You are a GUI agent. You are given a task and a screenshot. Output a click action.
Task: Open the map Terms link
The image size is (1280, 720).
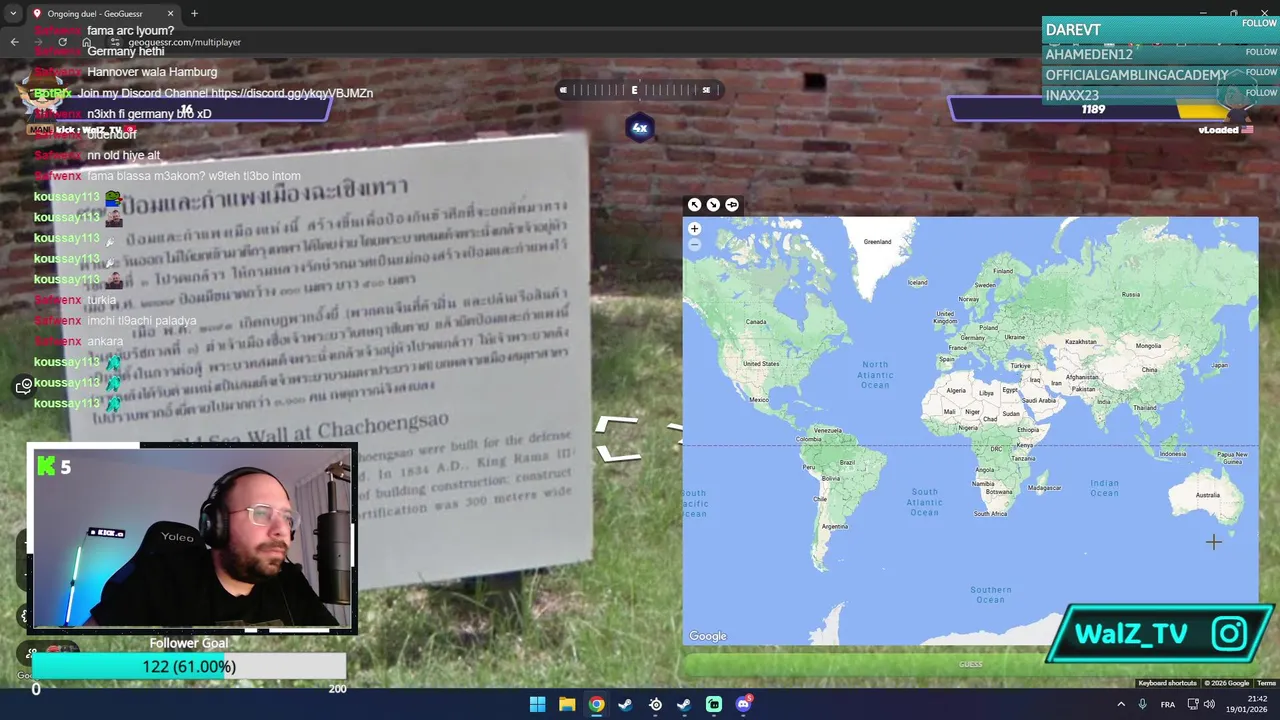[1266, 683]
